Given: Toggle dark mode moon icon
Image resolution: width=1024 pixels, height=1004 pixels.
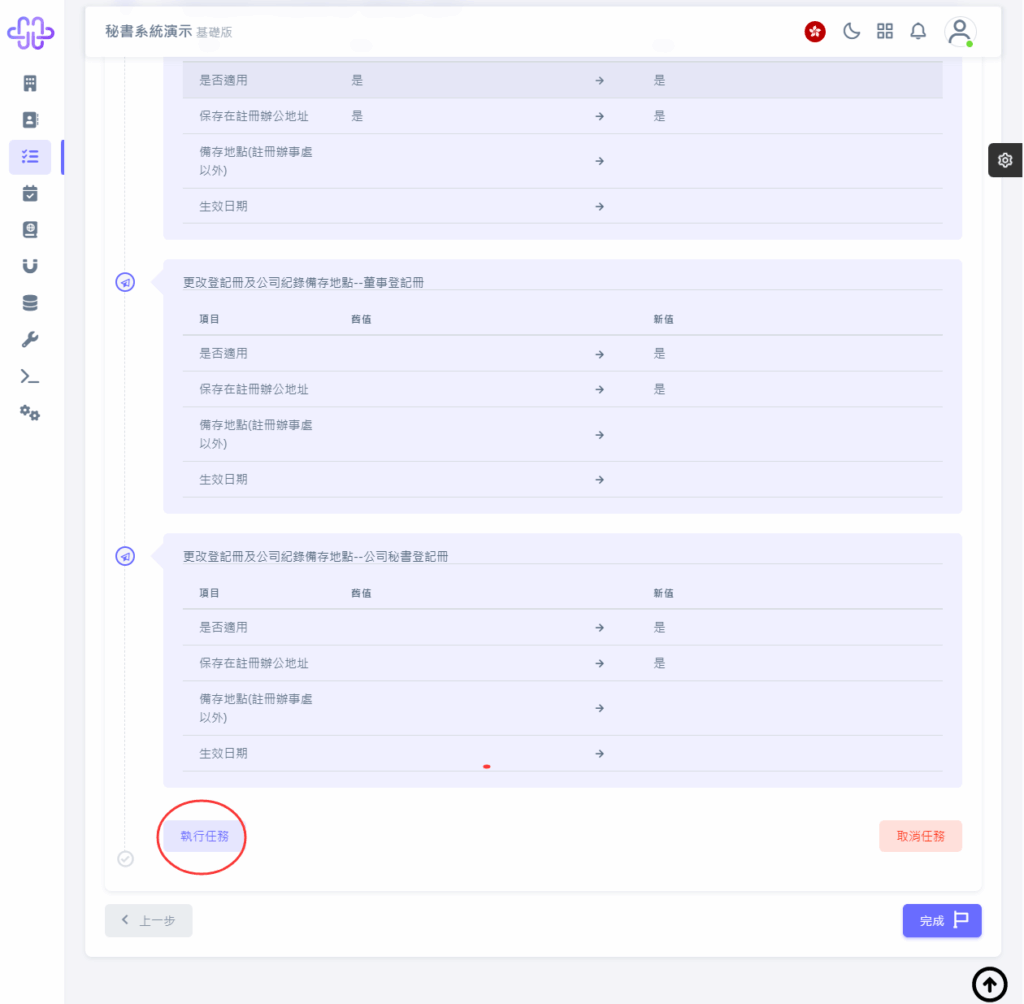Looking at the screenshot, I should pyautogui.click(x=851, y=31).
